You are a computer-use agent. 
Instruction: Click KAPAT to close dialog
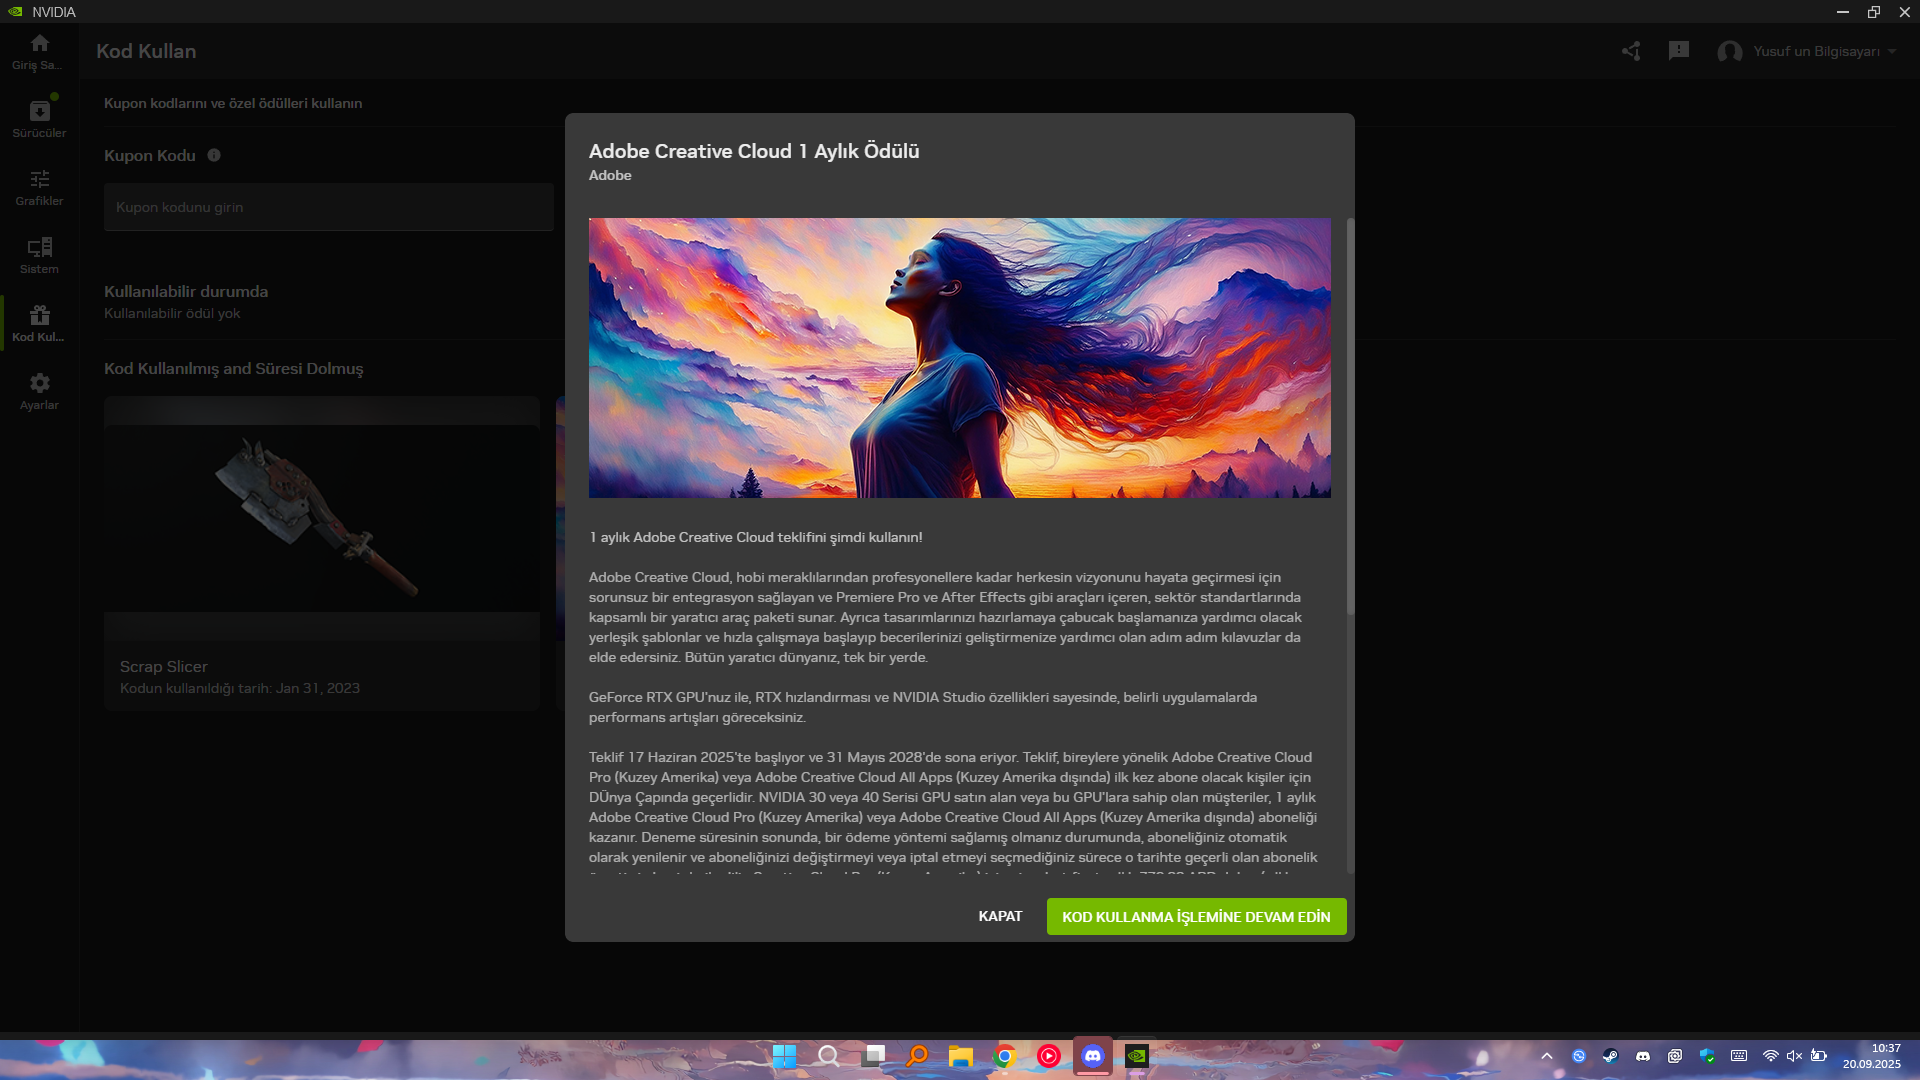tap(1000, 916)
